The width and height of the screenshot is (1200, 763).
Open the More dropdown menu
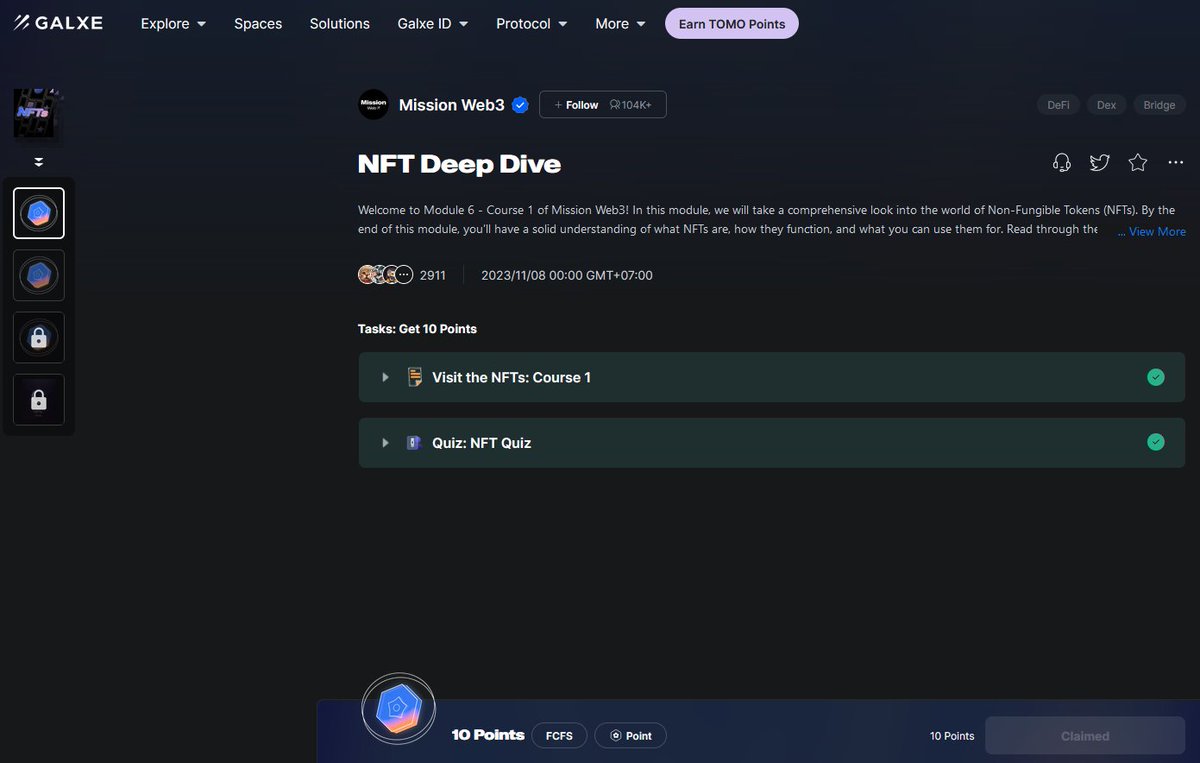click(x=620, y=23)
